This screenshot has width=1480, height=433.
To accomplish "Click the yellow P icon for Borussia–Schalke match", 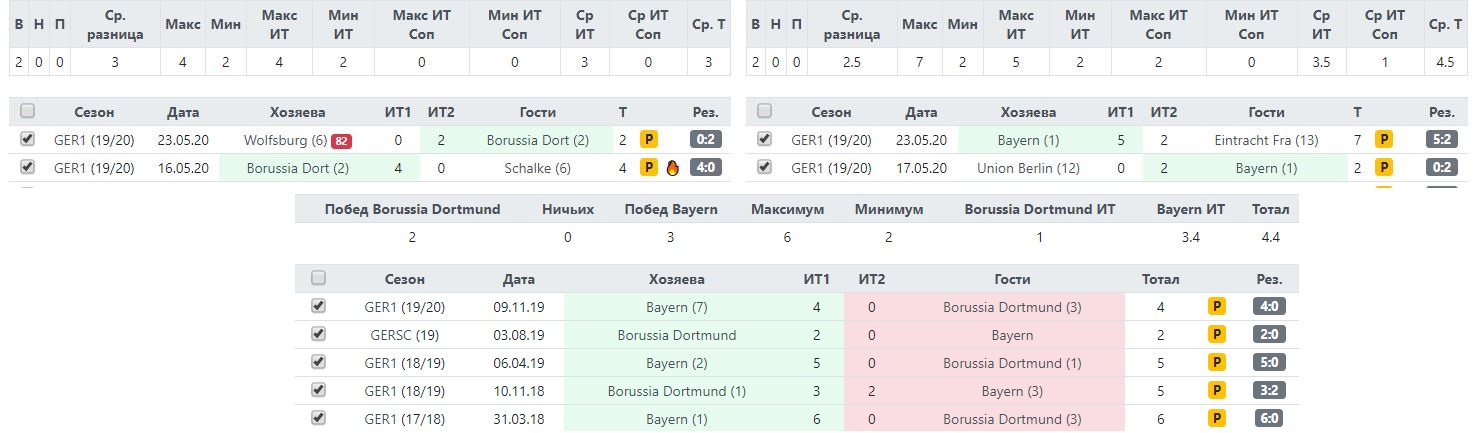I will coord(649,168).
